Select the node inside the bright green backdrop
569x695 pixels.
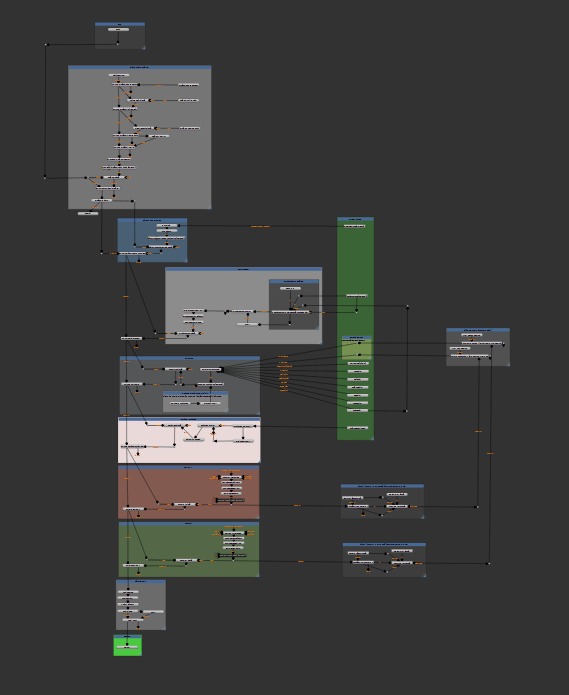coord(127,647)
